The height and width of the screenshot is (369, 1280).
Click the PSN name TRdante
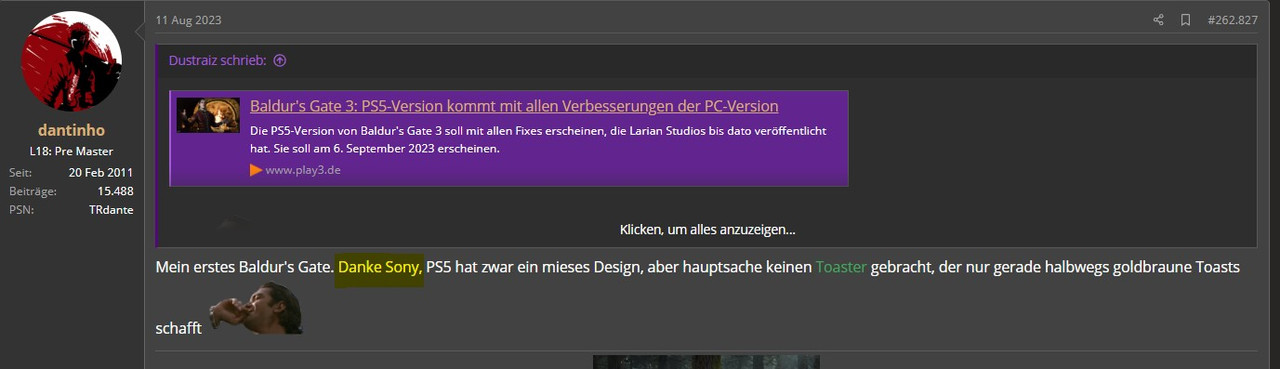pyautogui.click(x=111, y=209)
